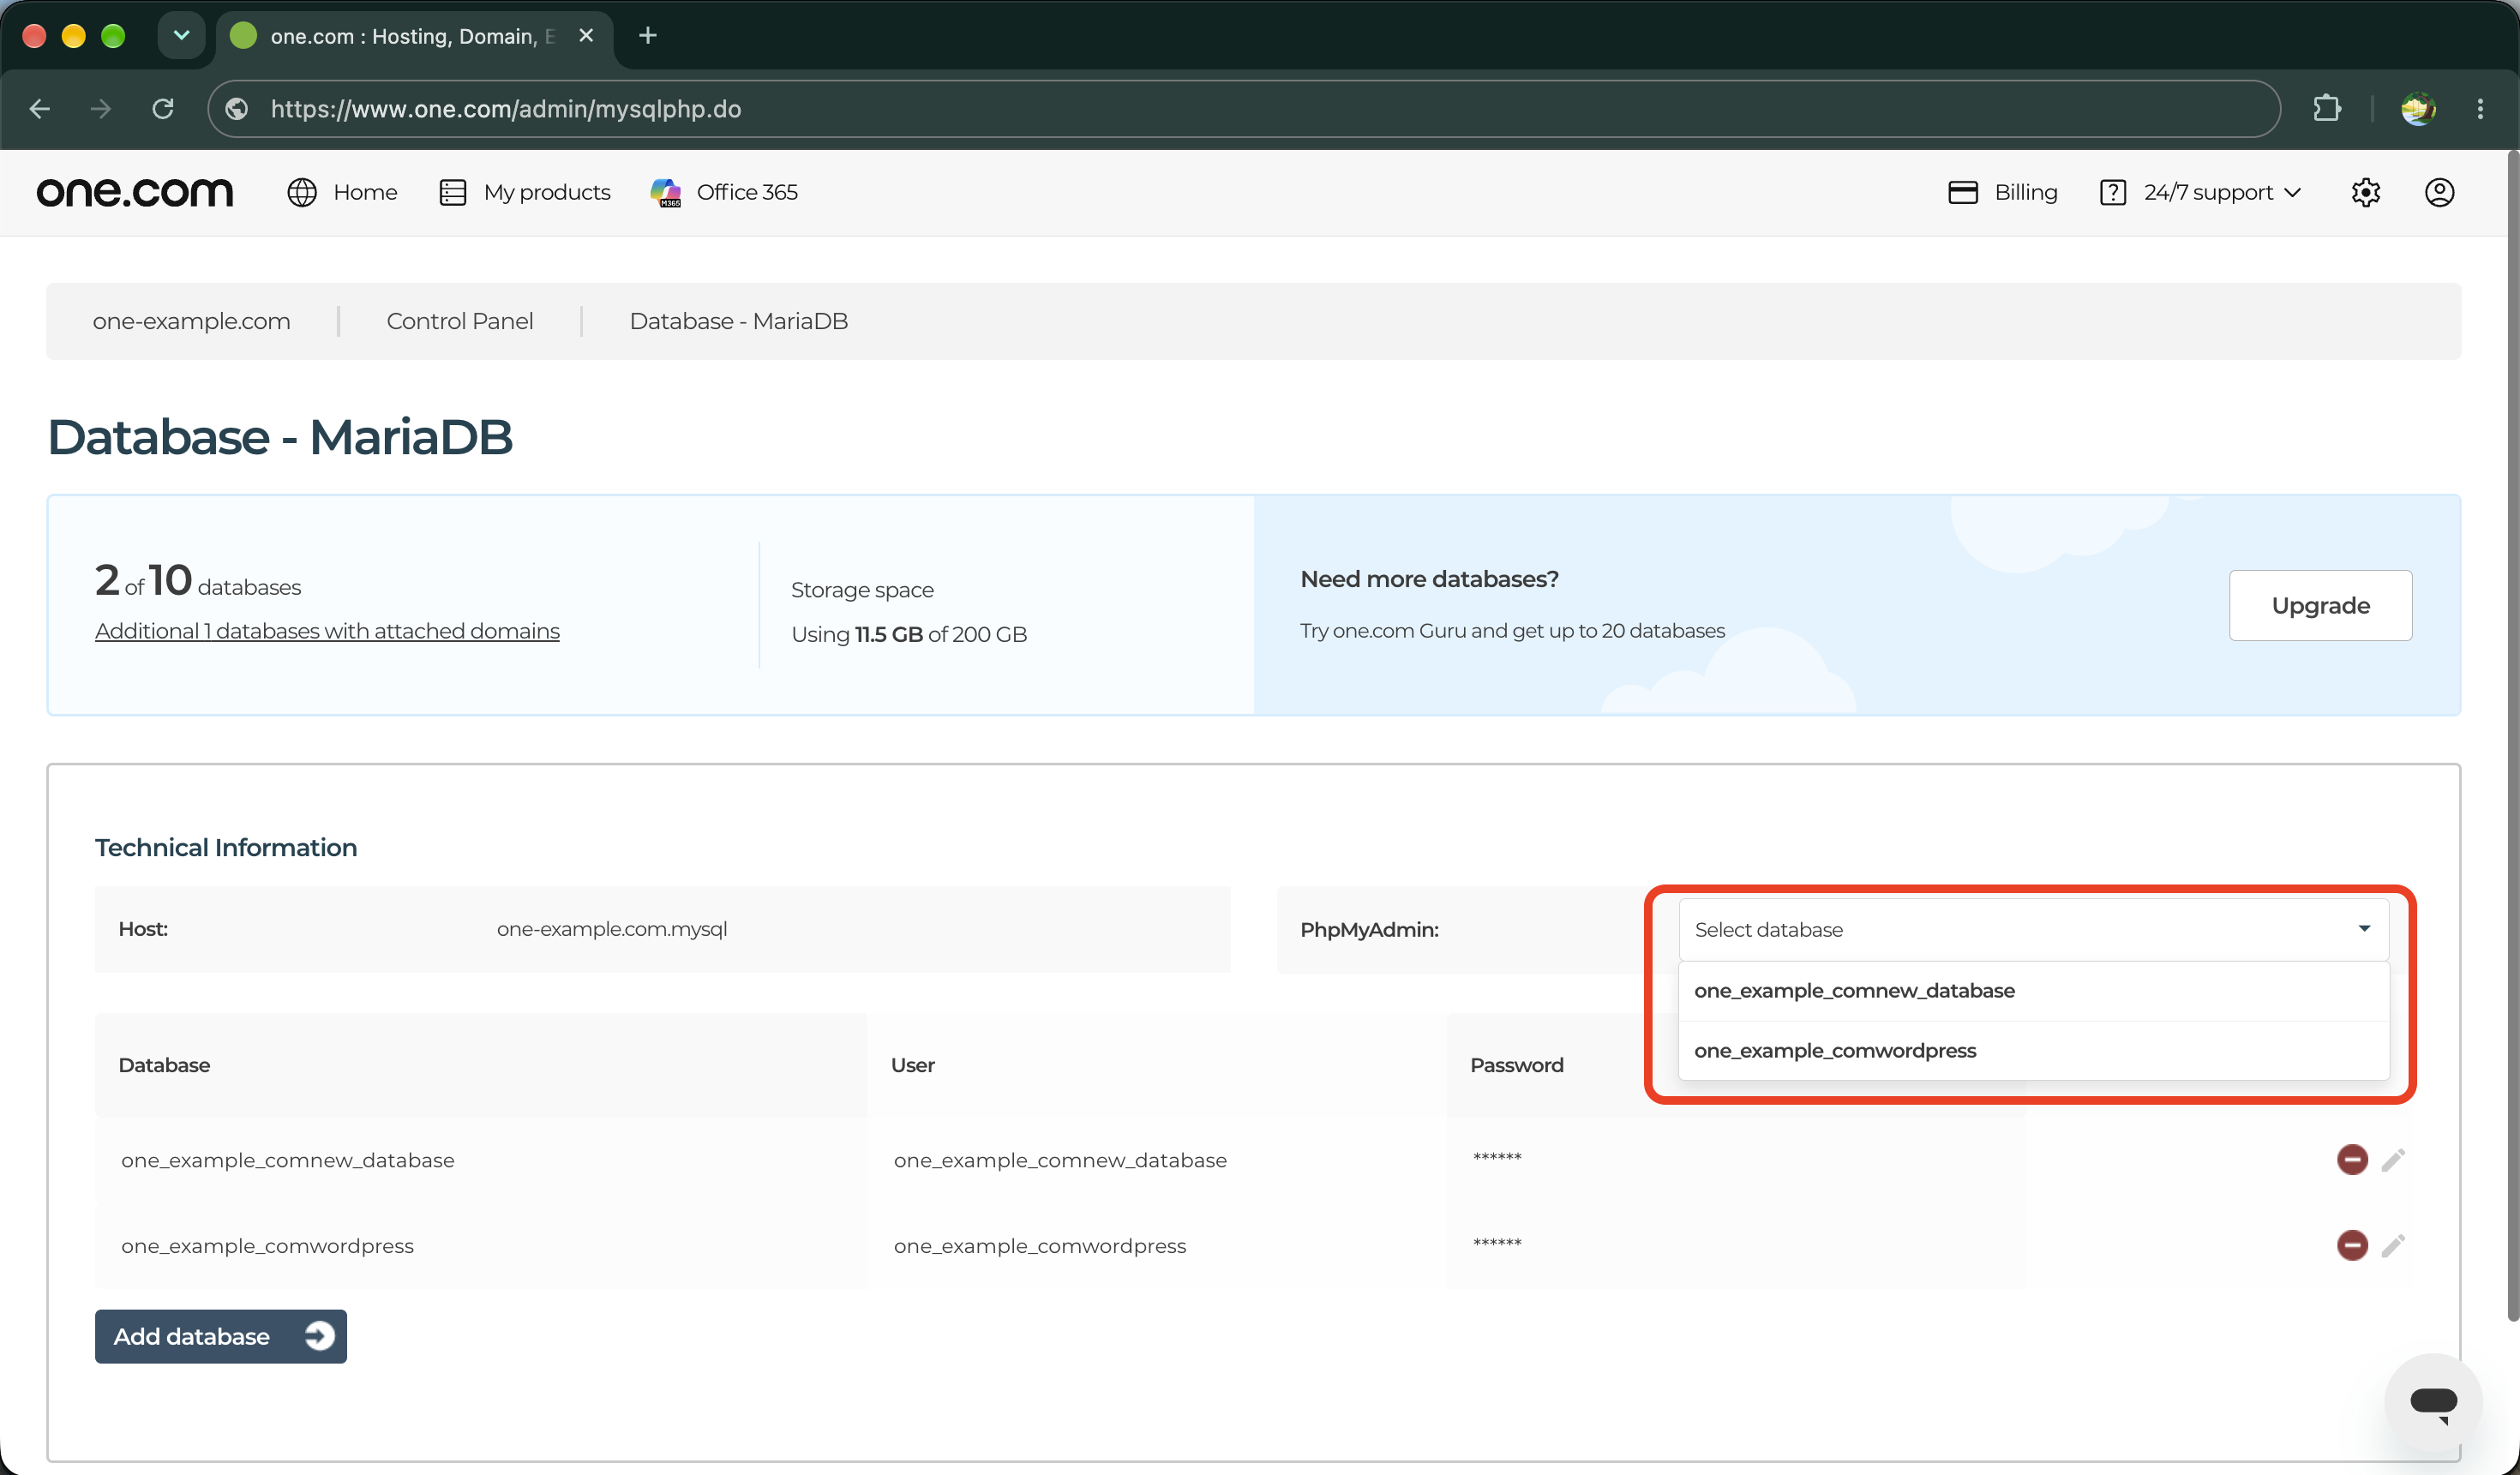Open the Home globe link
The height and width of the screenshot is (1475, 2520).
click(x=342, y=192)
